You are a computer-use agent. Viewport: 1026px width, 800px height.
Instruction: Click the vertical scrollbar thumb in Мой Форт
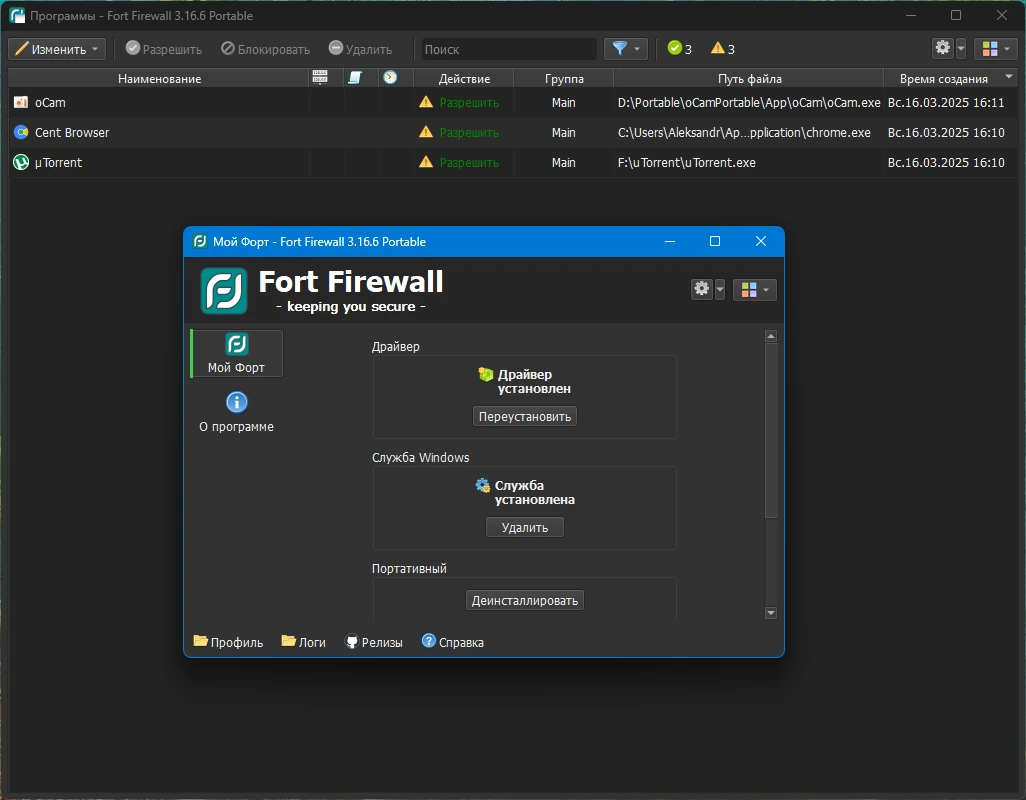(771, 430)
